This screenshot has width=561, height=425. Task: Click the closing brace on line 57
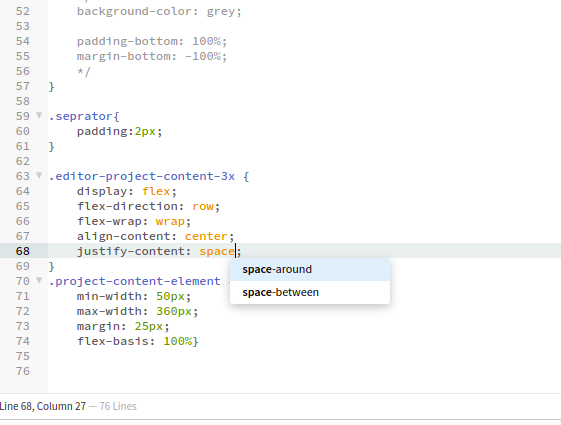coord(52,87)
